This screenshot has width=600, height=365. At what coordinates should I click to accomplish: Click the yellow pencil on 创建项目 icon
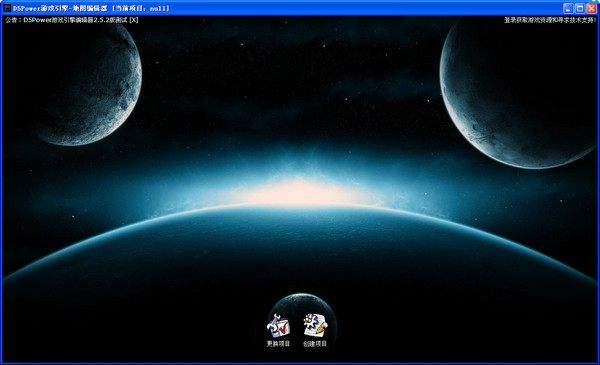click(x=321, y=328)
